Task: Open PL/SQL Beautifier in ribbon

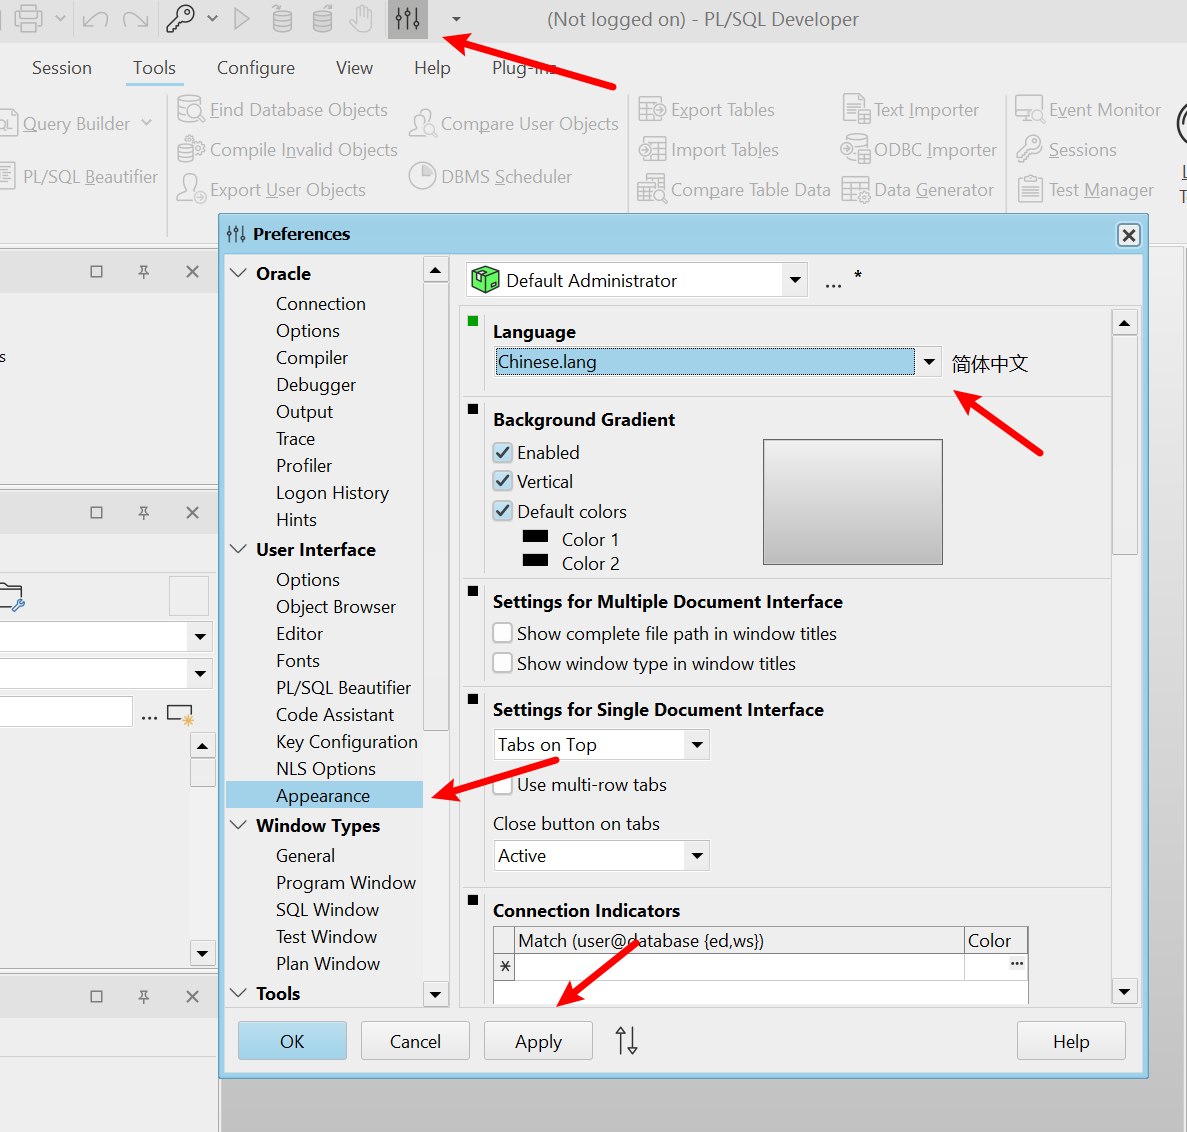Action: click(x=79, y=176)
